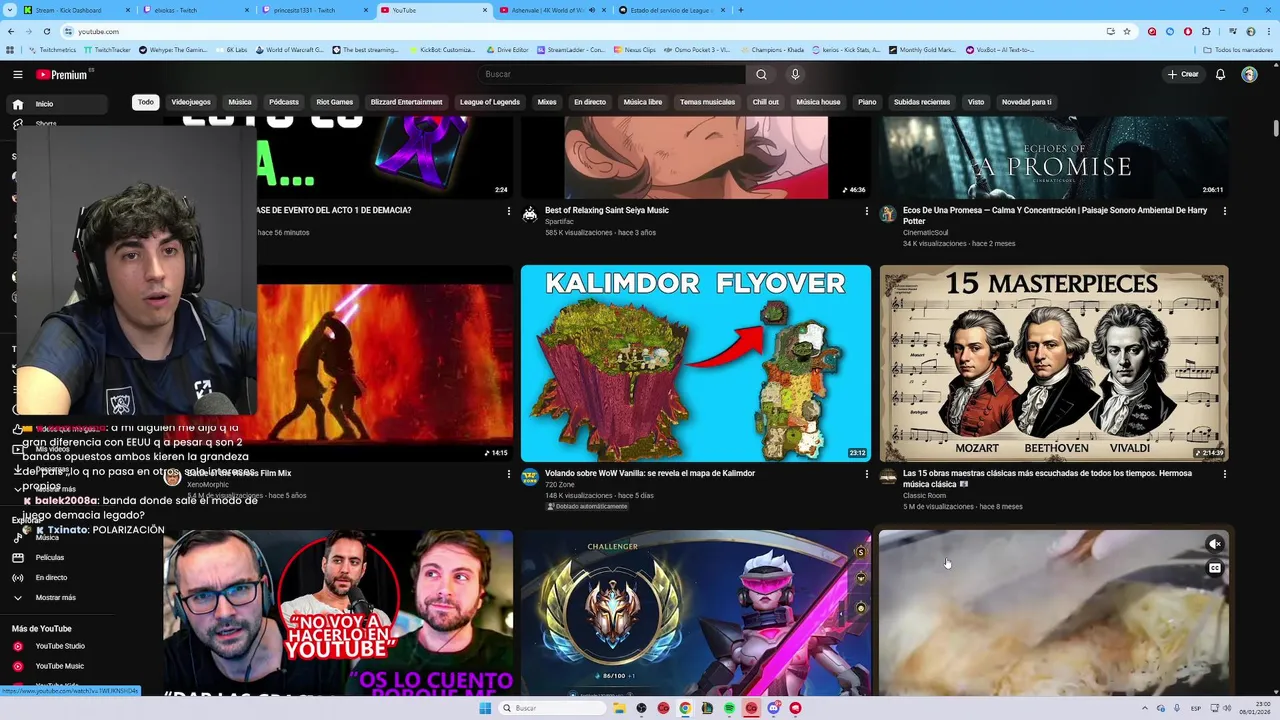Open the Echoes of a Promise thumbnail
Image resolution: width=1280 pixels, height=720 pixels.
(x=1054, y=158)
